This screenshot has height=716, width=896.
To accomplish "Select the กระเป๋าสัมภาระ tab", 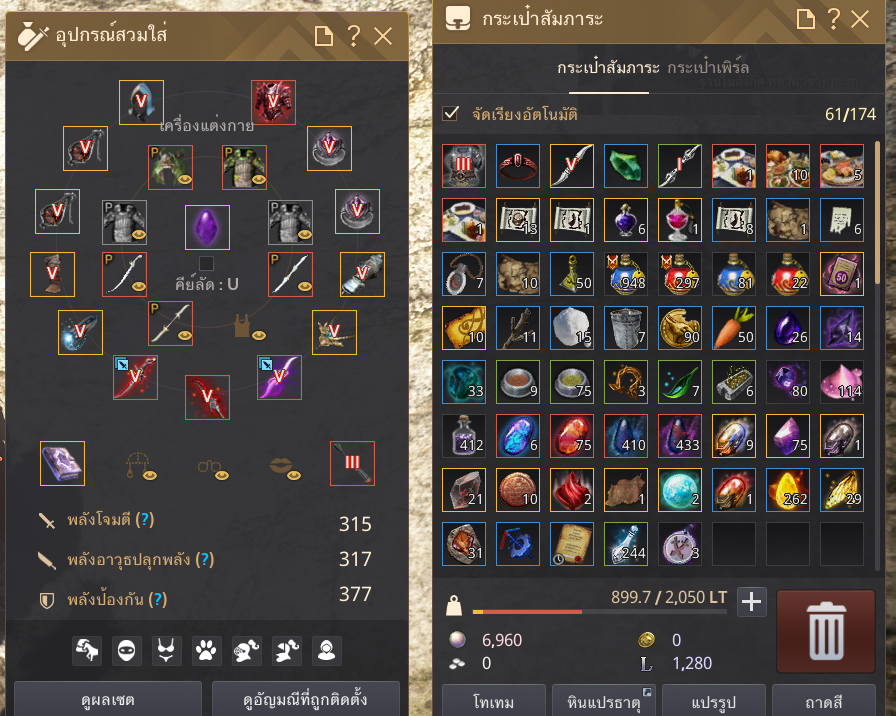I will click(609, 67).
